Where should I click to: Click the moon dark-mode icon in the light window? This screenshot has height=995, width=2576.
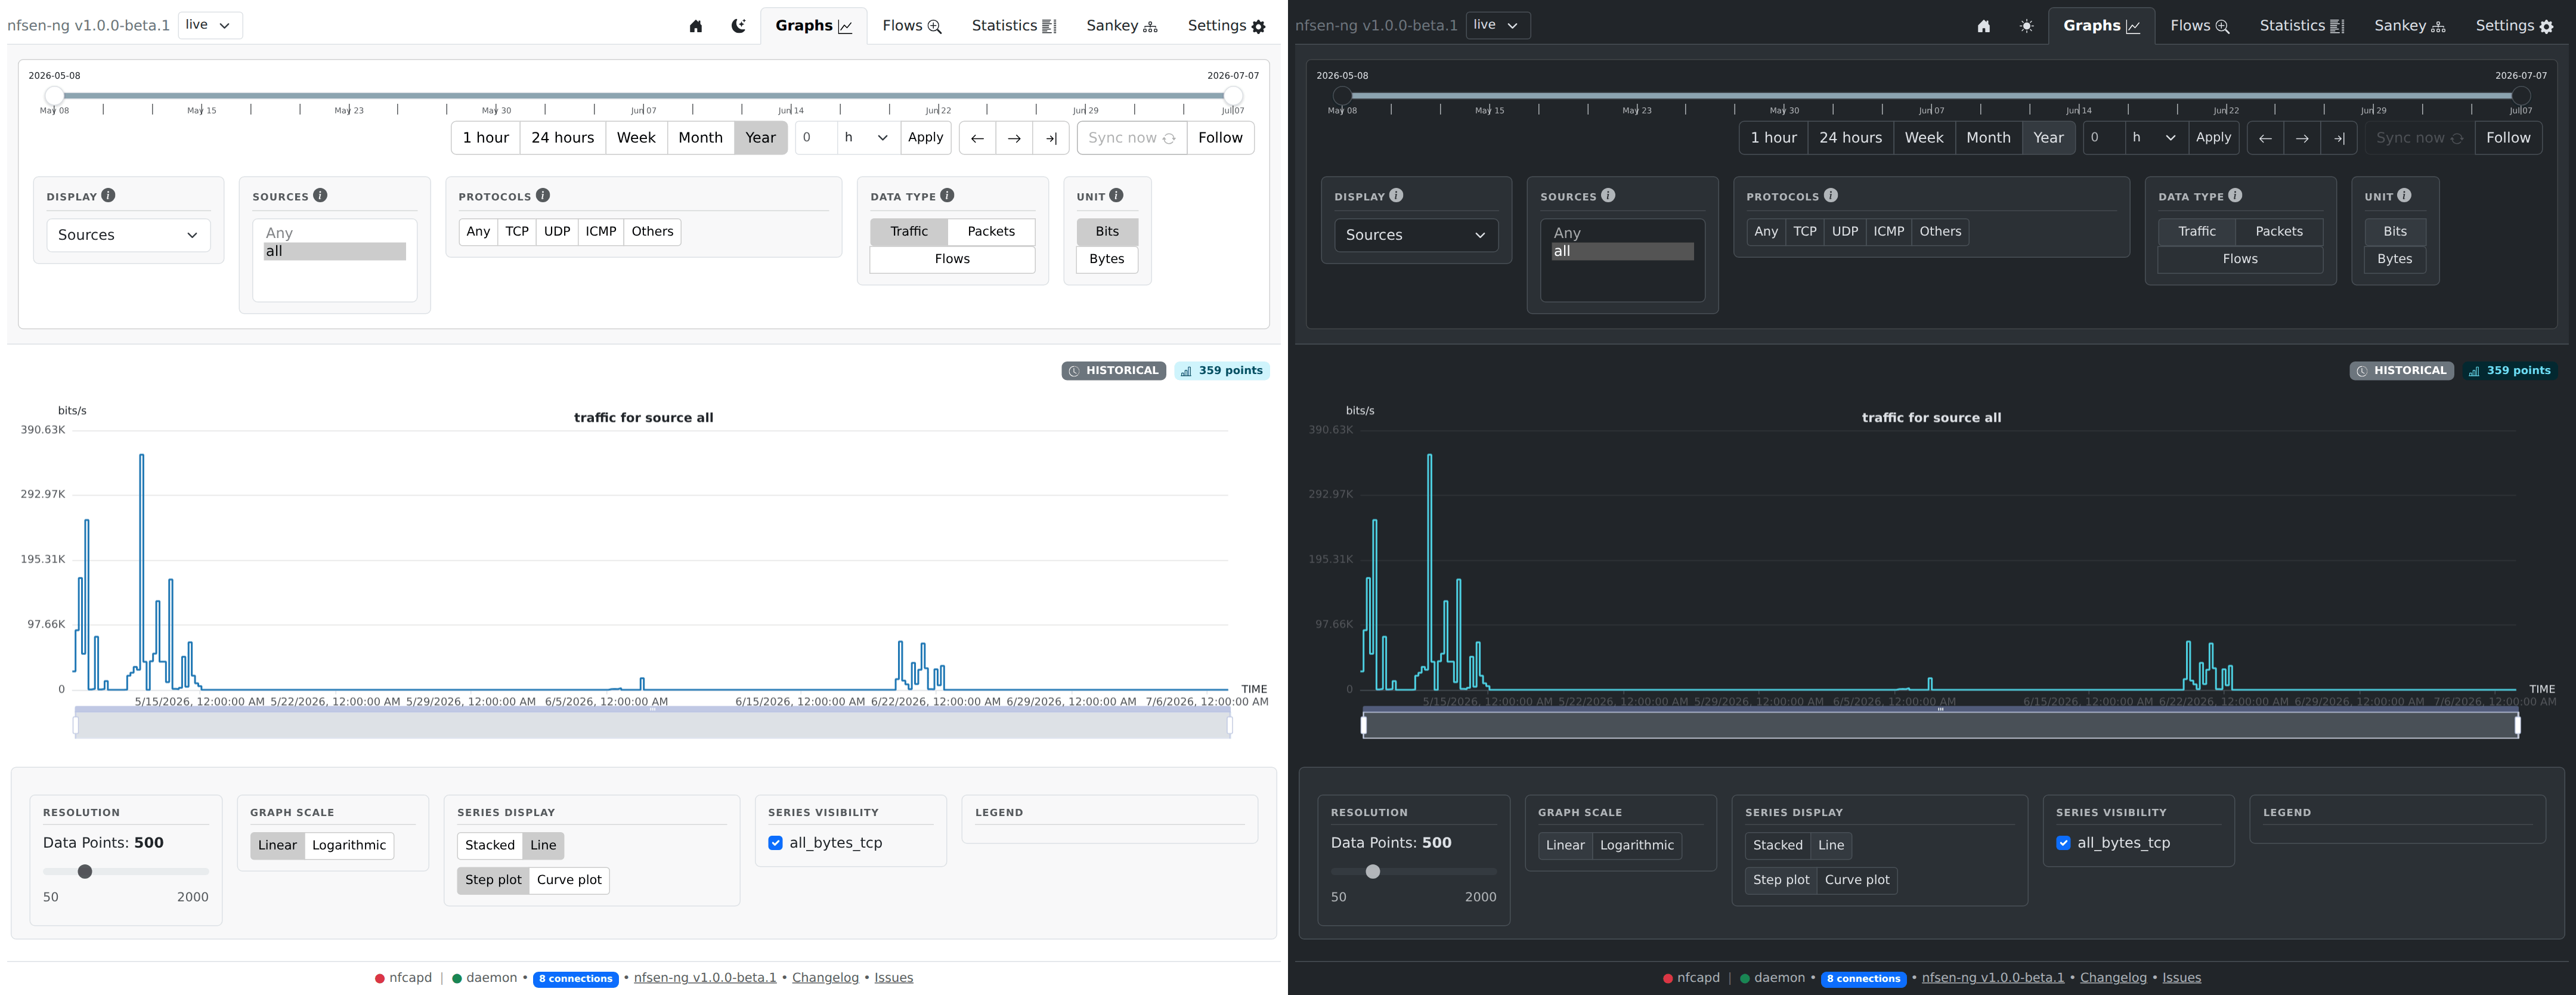(738, 26)
